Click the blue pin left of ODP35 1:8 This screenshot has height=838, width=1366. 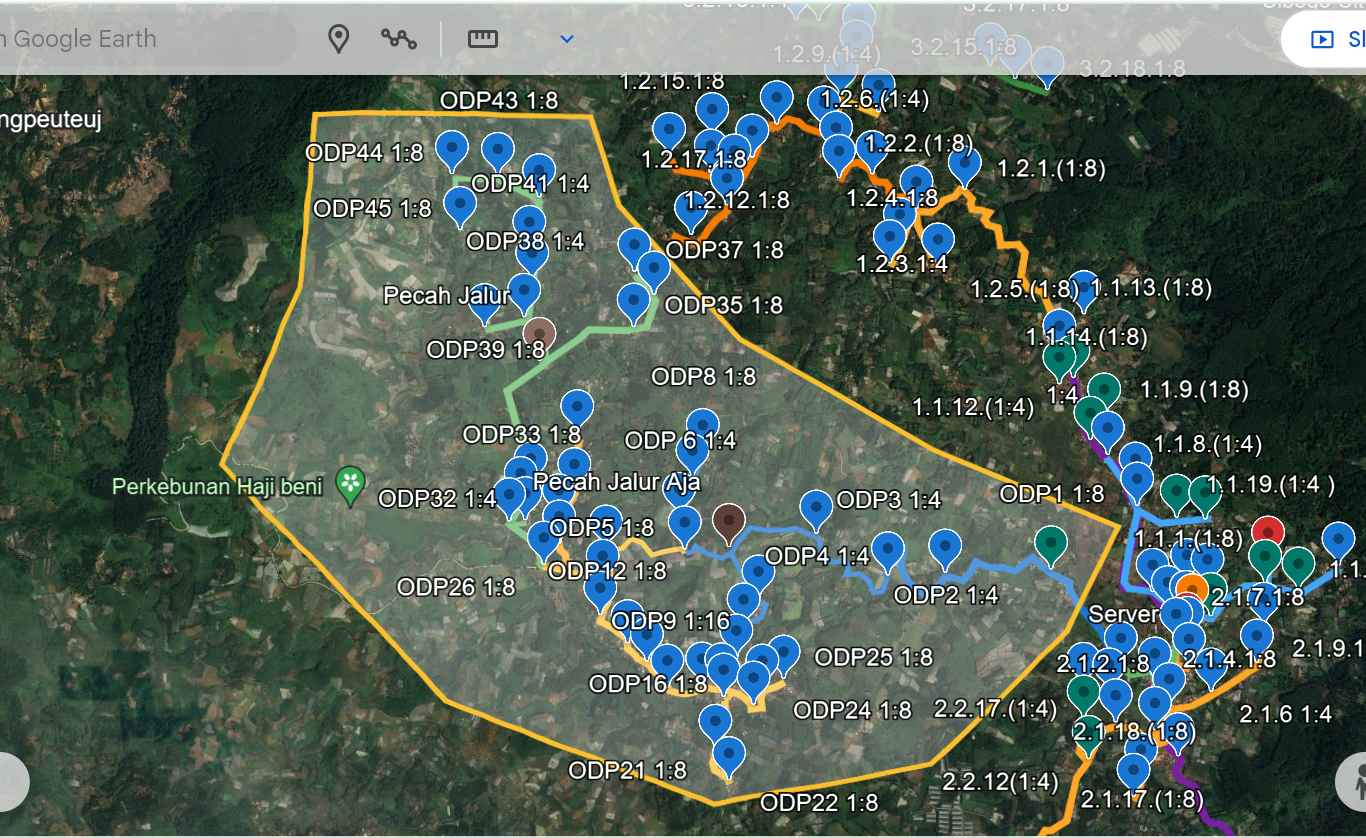[633, 303]
